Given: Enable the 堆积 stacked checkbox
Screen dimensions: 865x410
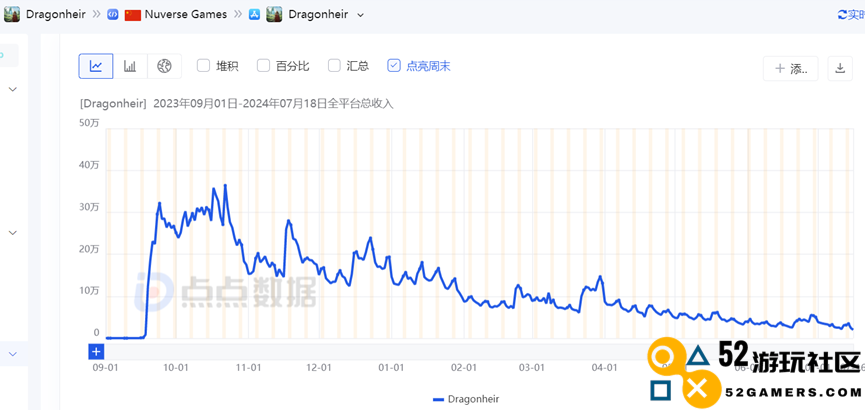Looking at the screenshot, I should tap(204, 66).
